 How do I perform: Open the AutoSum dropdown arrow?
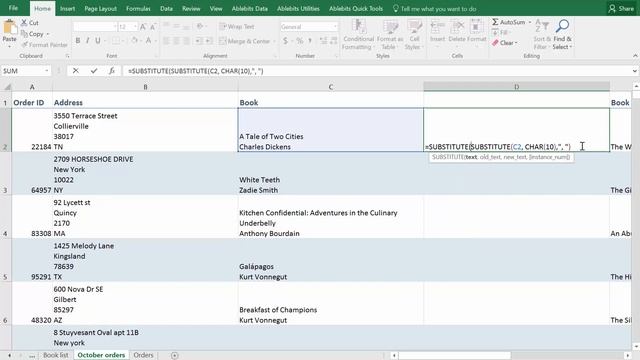[530, 22]
